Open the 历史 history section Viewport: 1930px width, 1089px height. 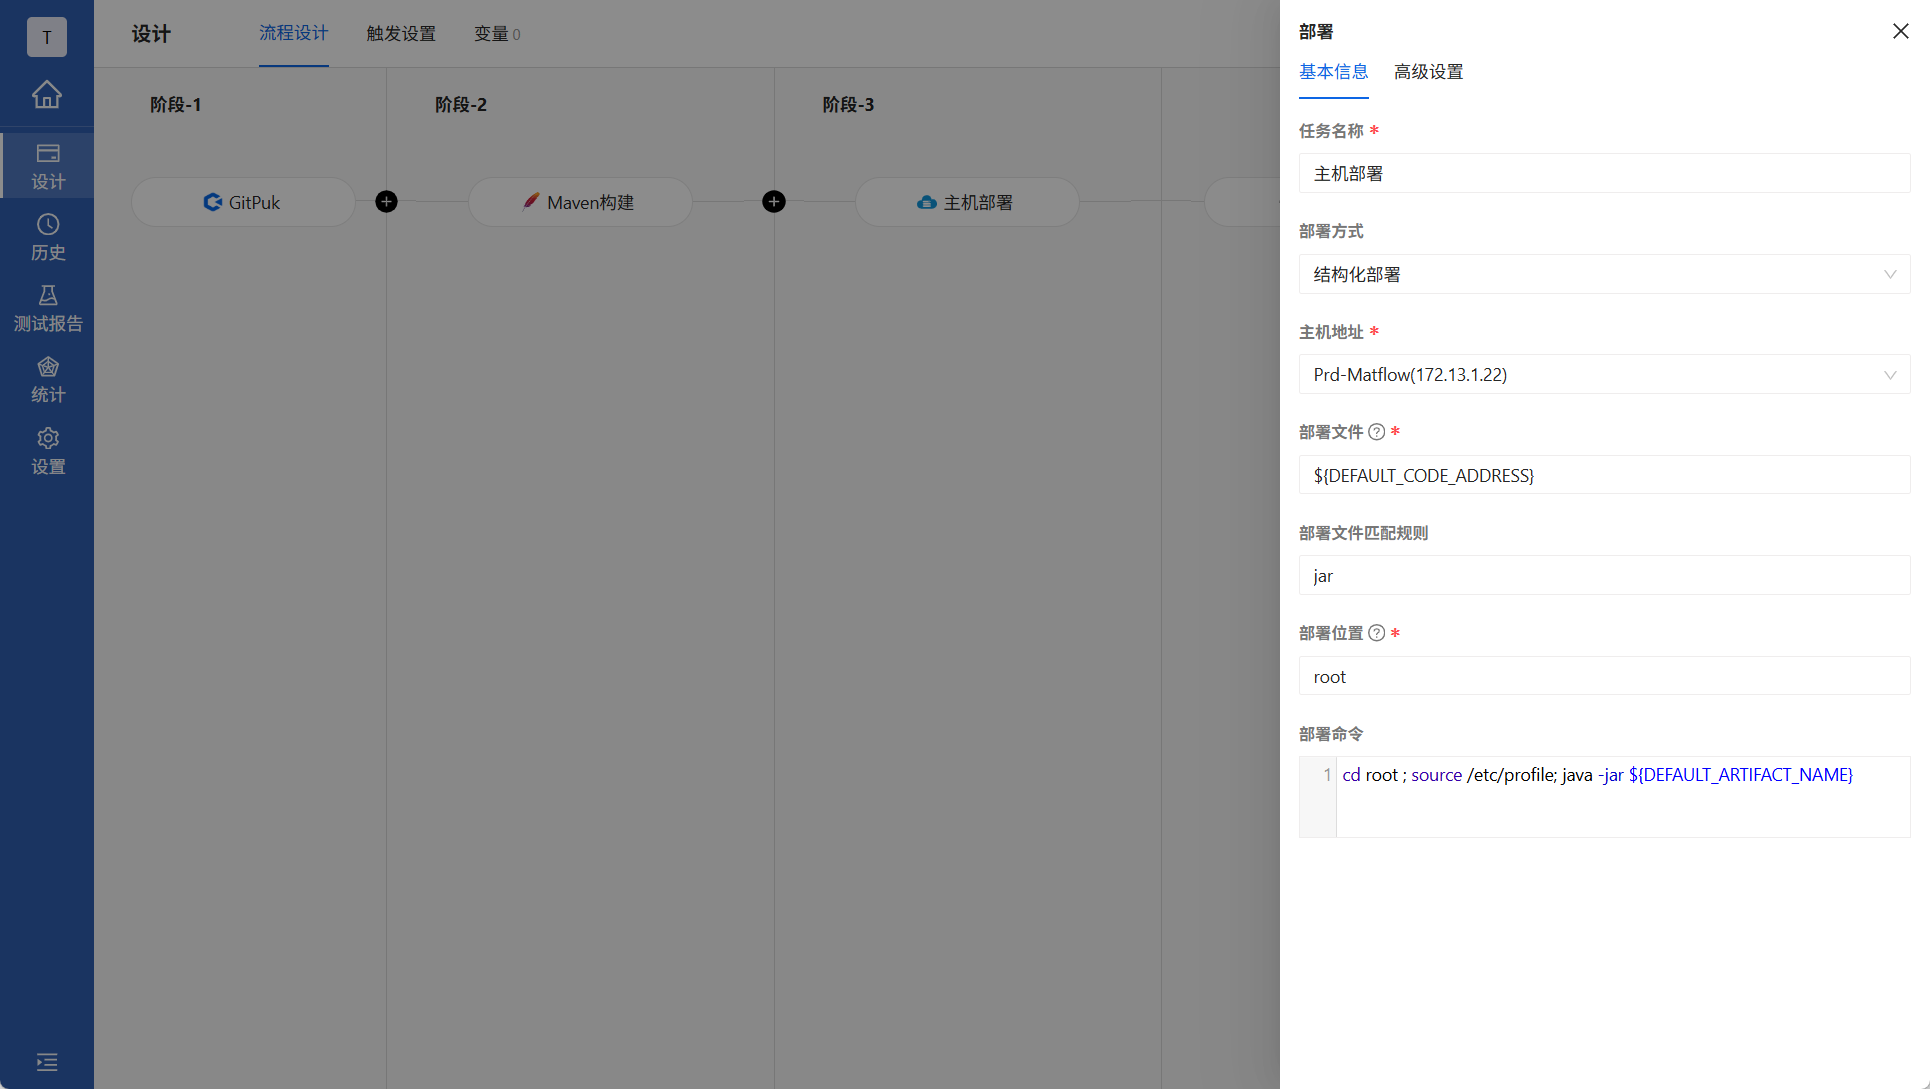pos(47,237)
